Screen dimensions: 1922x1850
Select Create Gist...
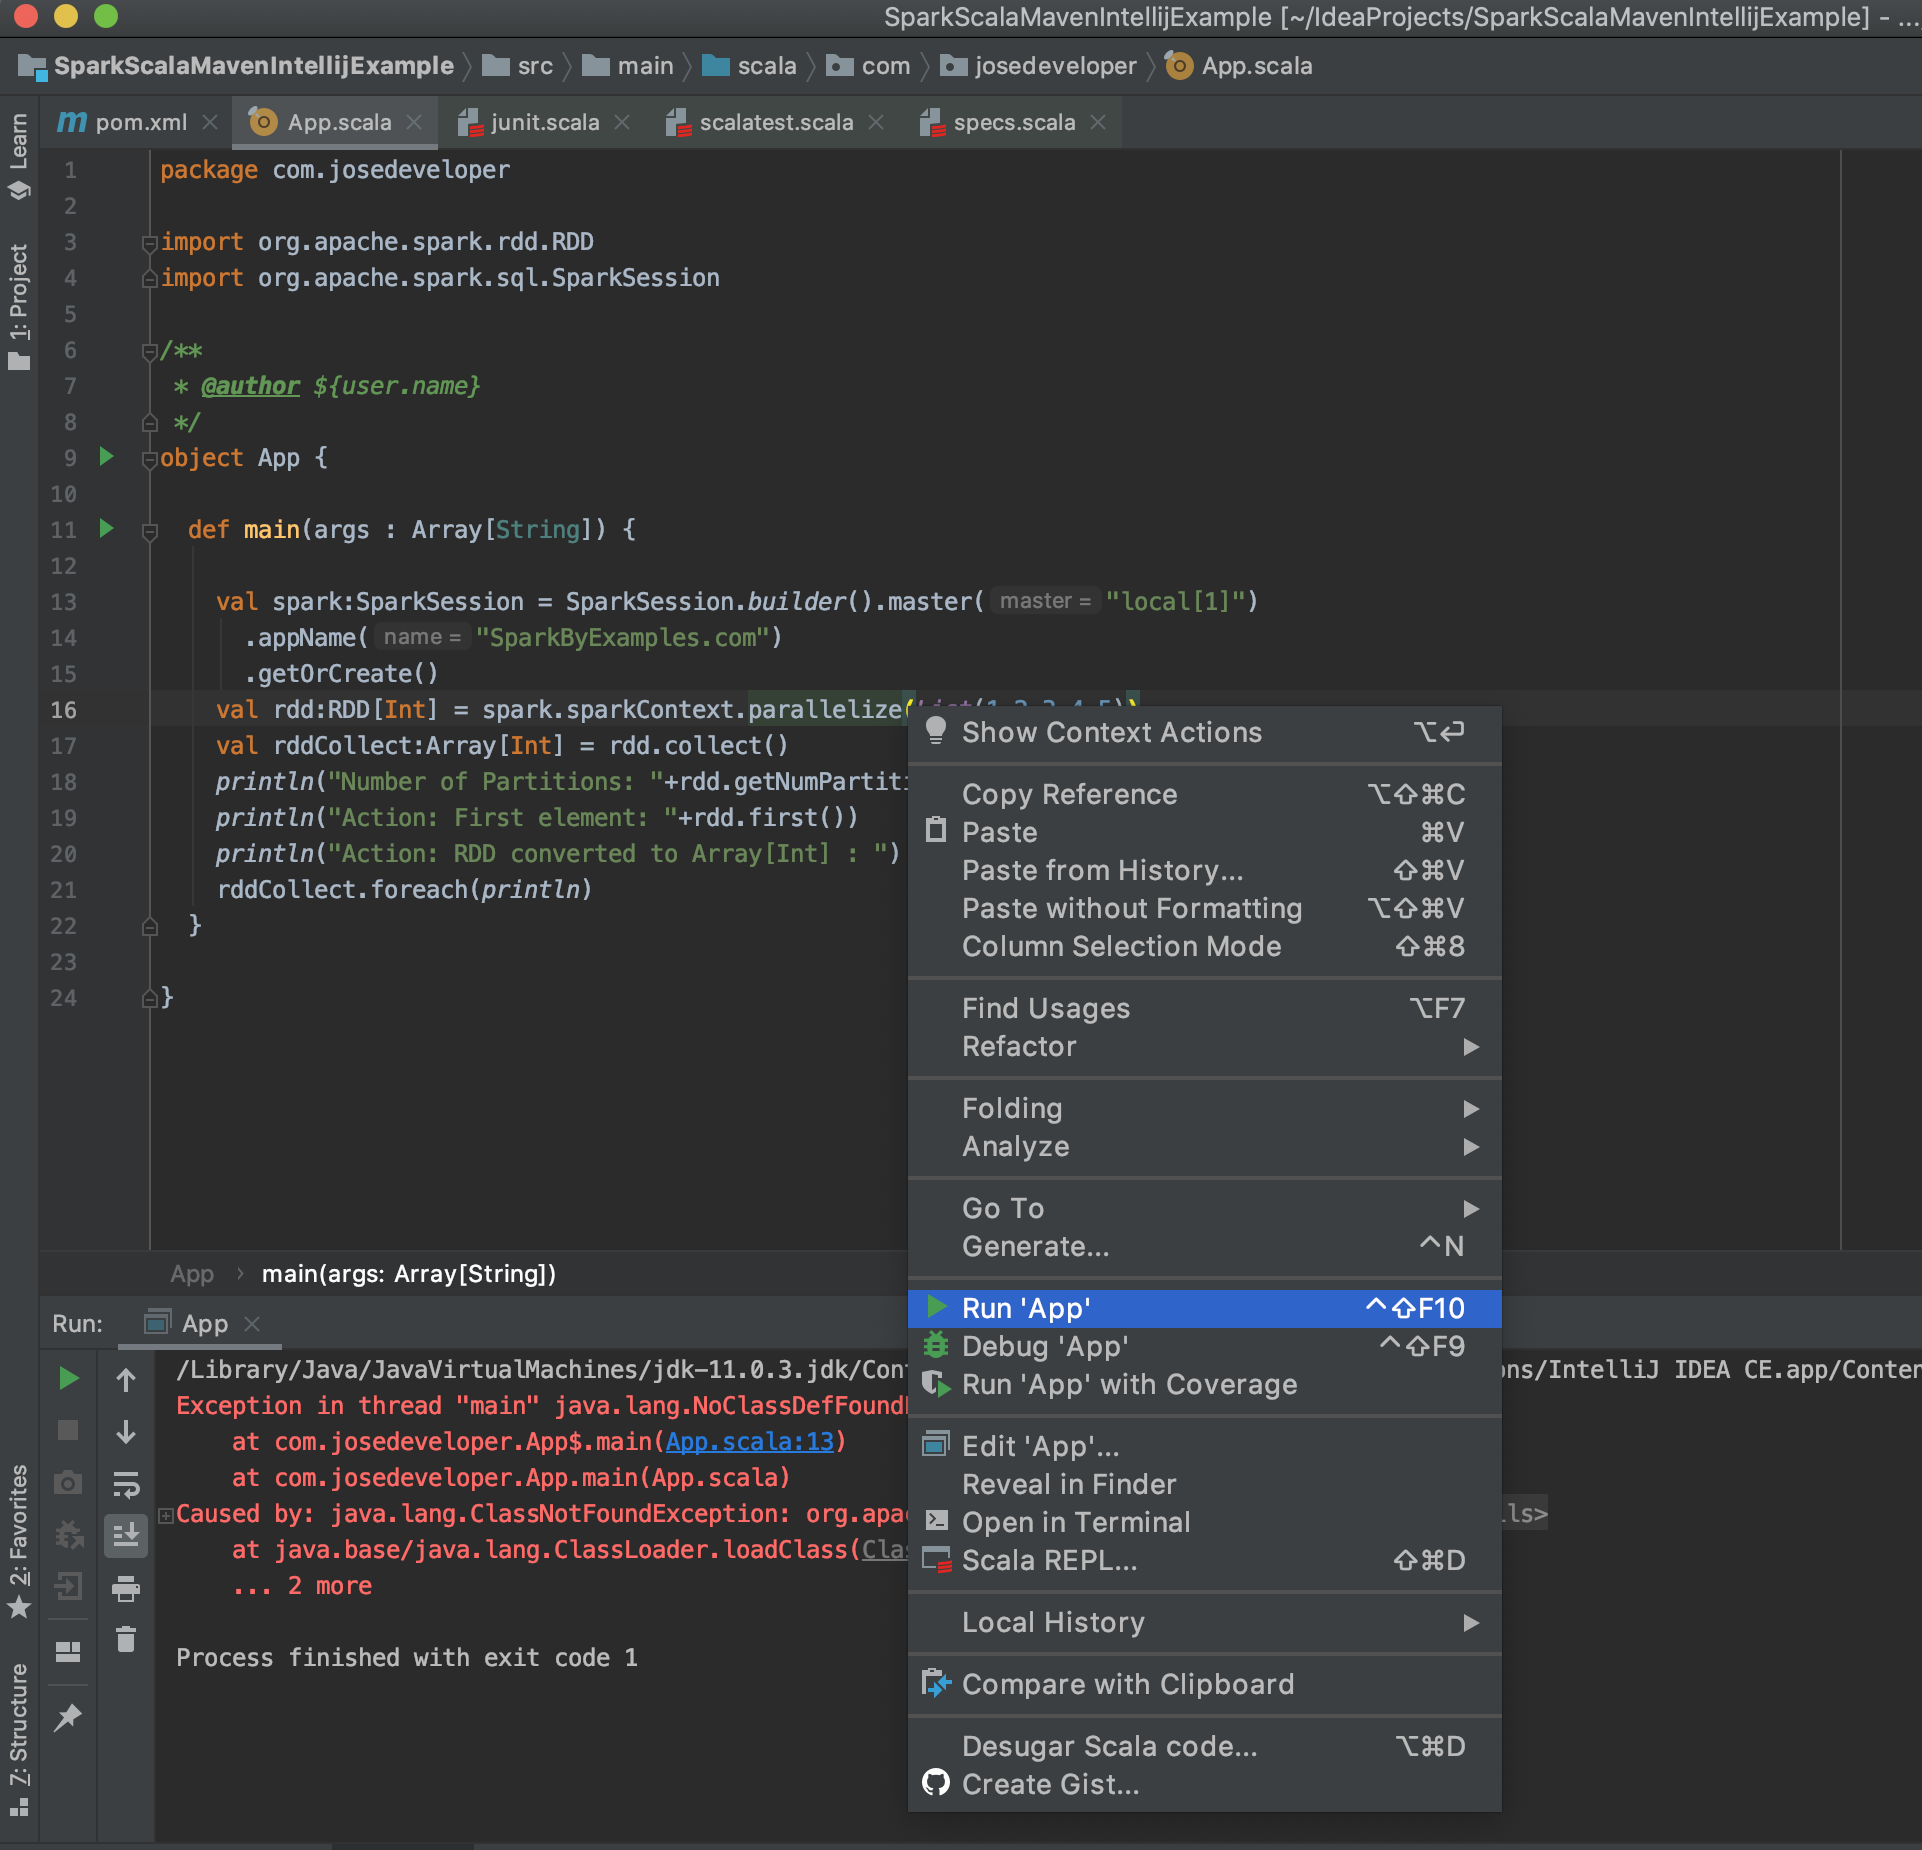(x=1204, y=1784)
